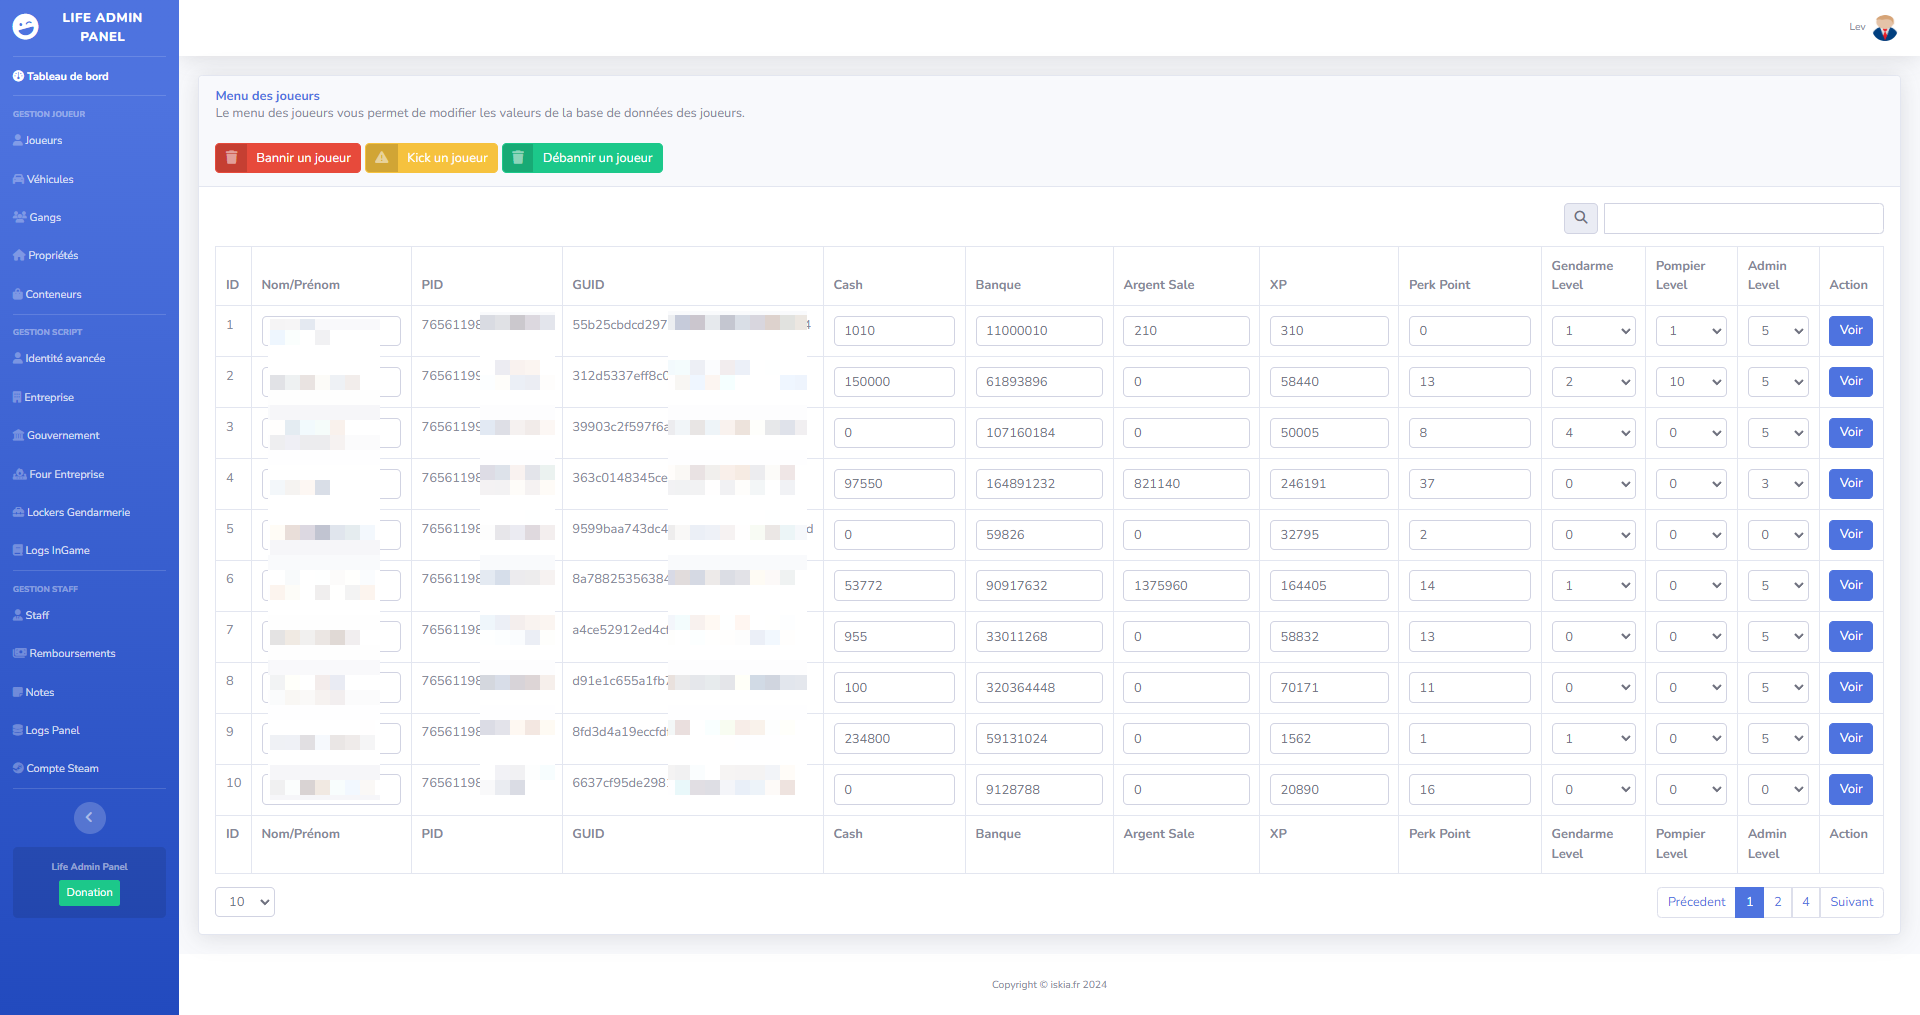Click the user avatar in top right
This screenshot has width=1920, height=1015.
[1884, 28]
